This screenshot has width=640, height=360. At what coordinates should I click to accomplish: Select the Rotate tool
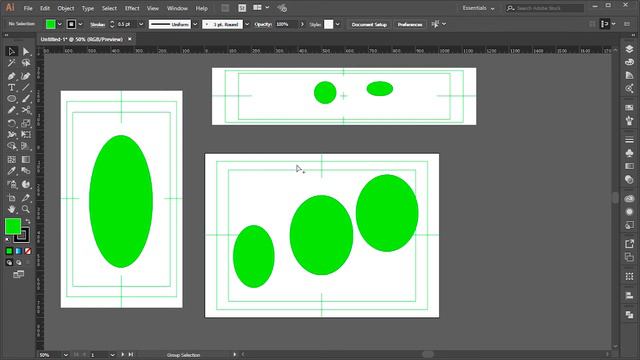pyautogui.click(x=11, y=123)
